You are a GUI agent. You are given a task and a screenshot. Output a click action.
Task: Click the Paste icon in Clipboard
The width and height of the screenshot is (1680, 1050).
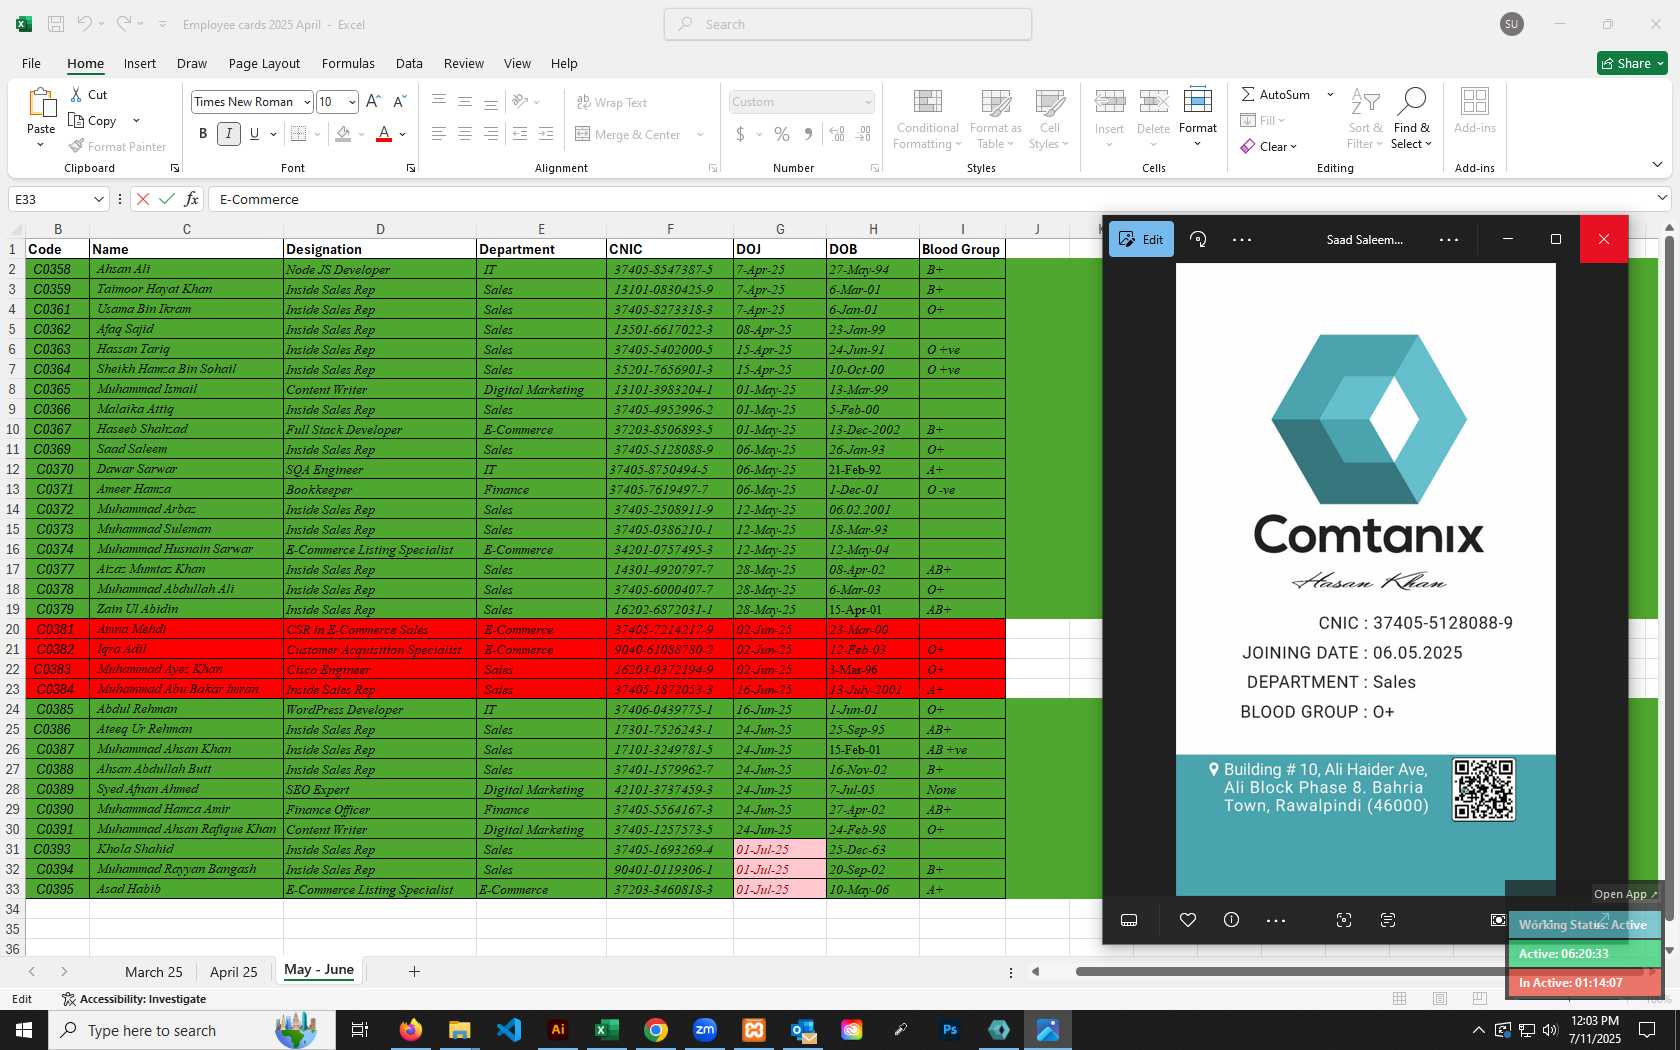click(x=41, y=103)
